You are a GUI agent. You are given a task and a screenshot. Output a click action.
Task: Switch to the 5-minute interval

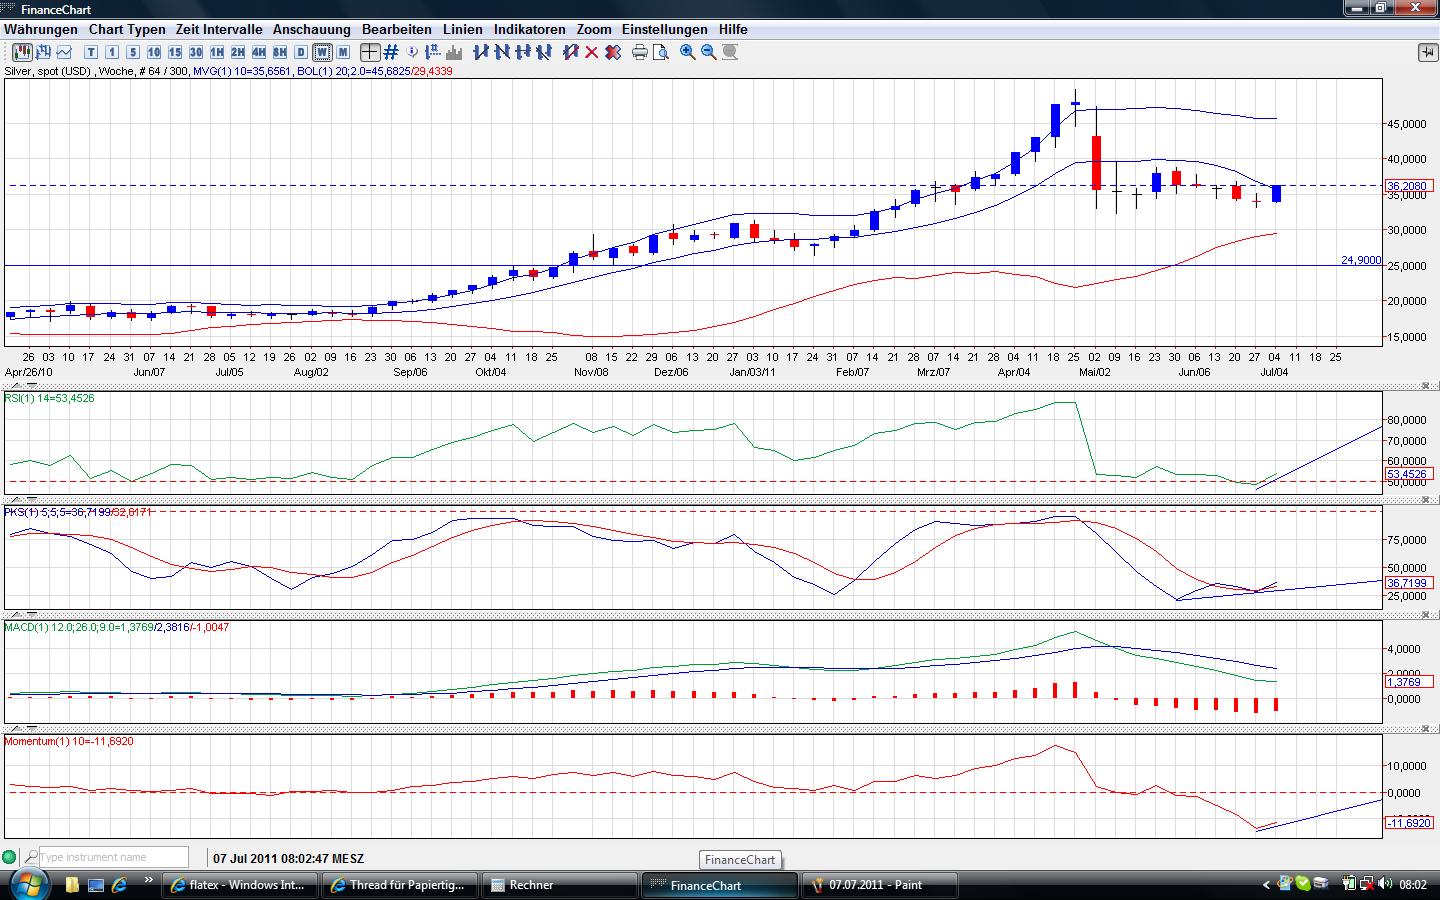point(133,52)
